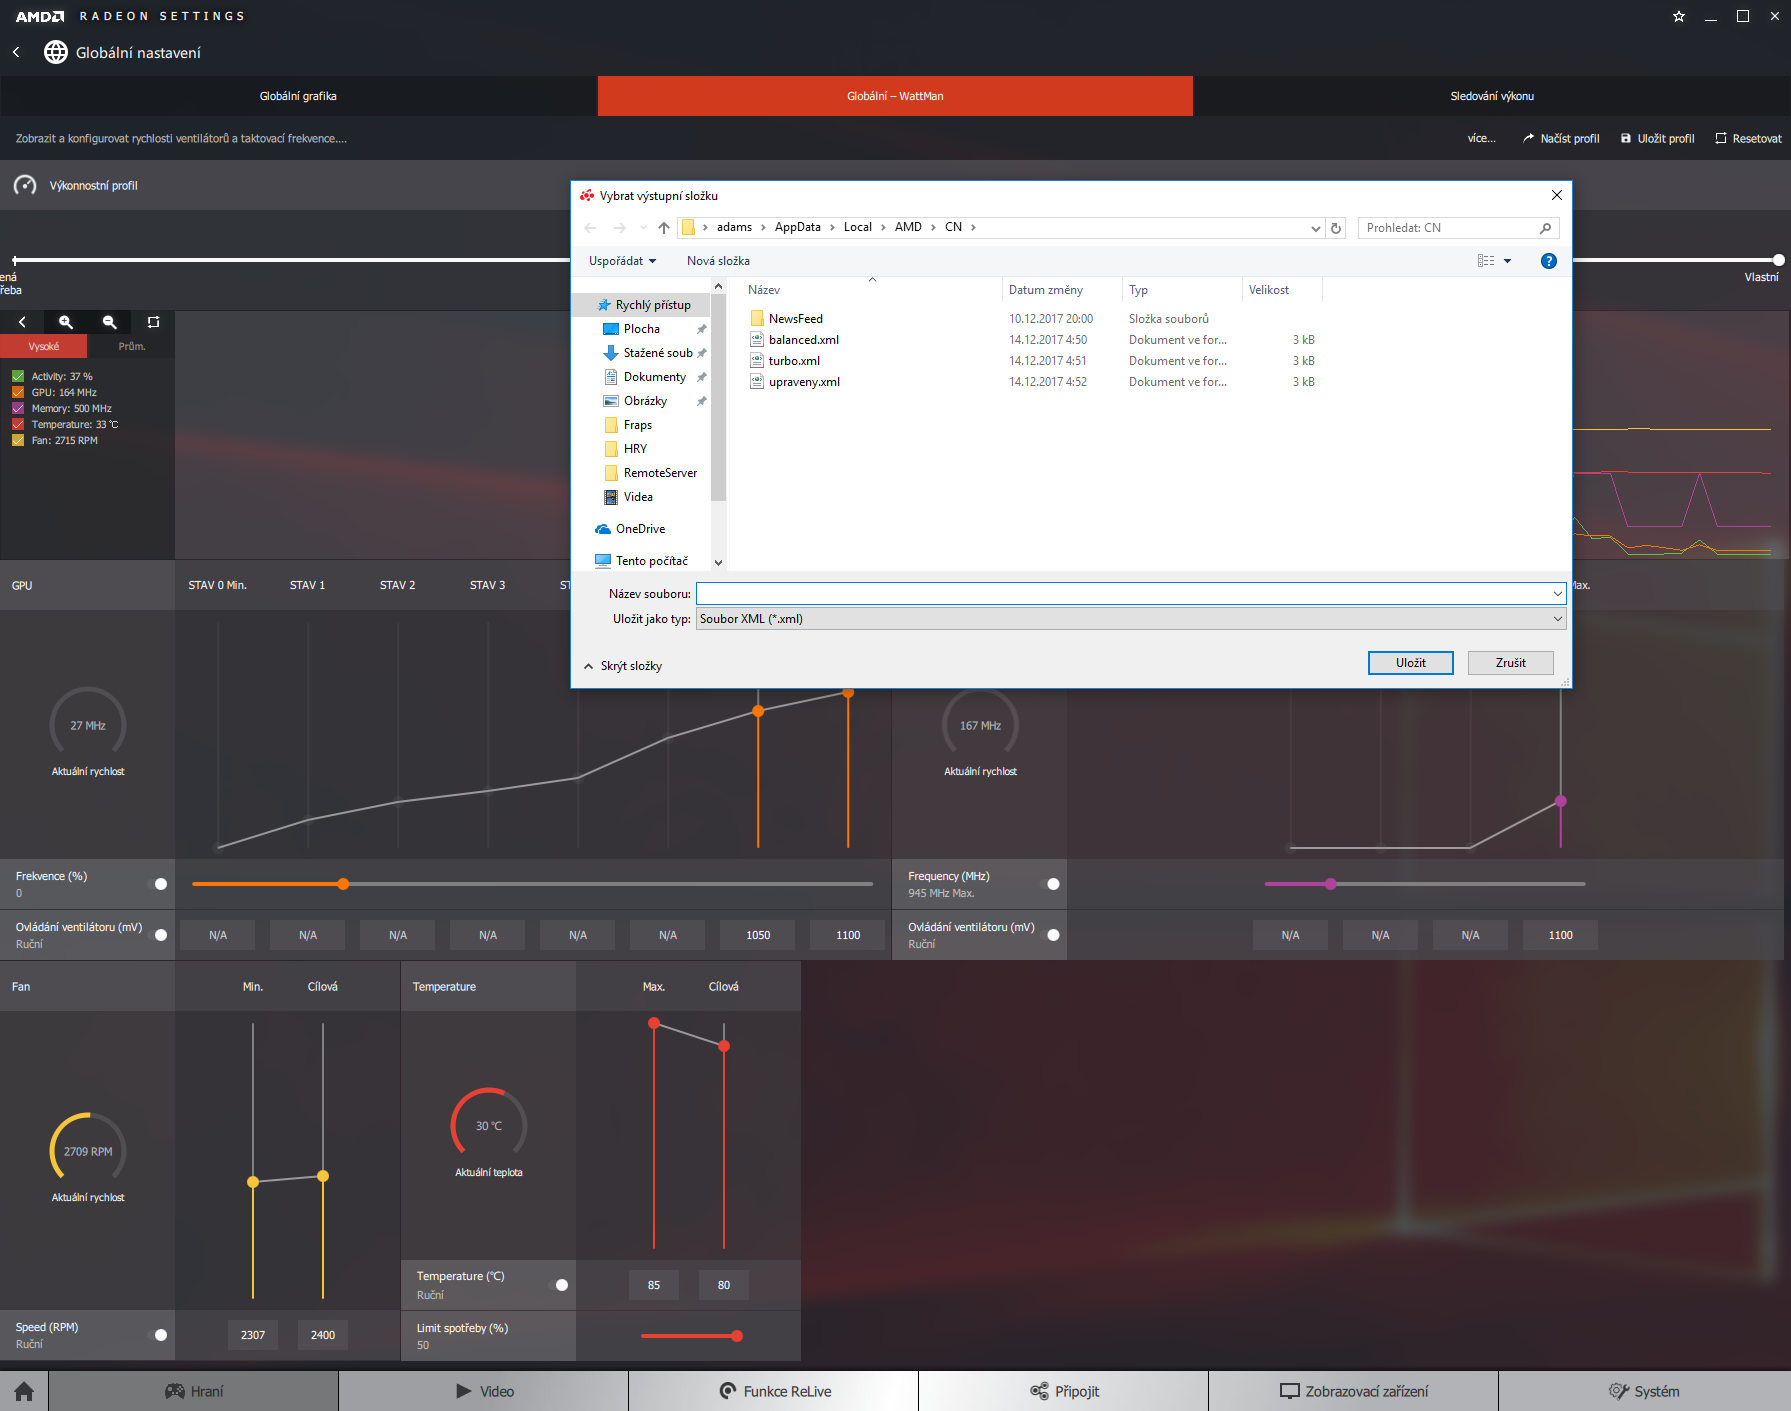The width and height of the screenshot is (1791, 1411).
Task: Toggle the Fan graph checkbox
Action: (x=18, y=441)
